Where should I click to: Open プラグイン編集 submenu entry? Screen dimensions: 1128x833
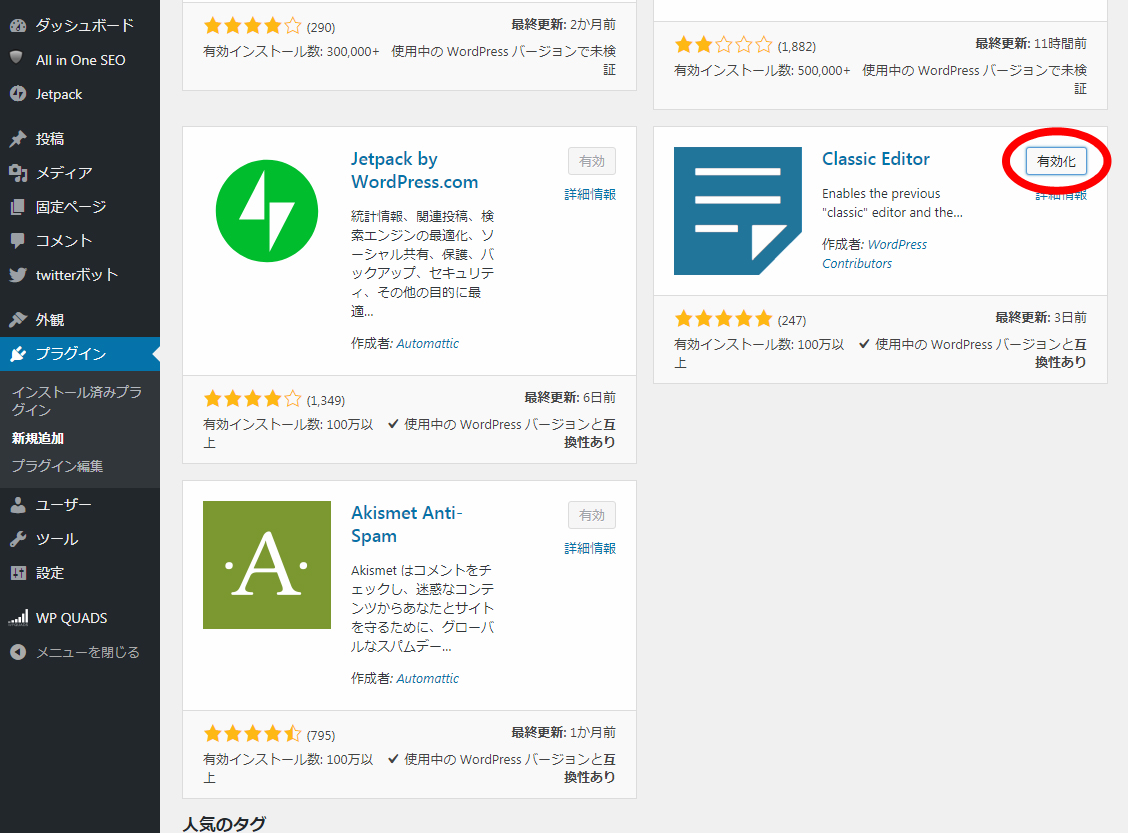tap(57, 466)
